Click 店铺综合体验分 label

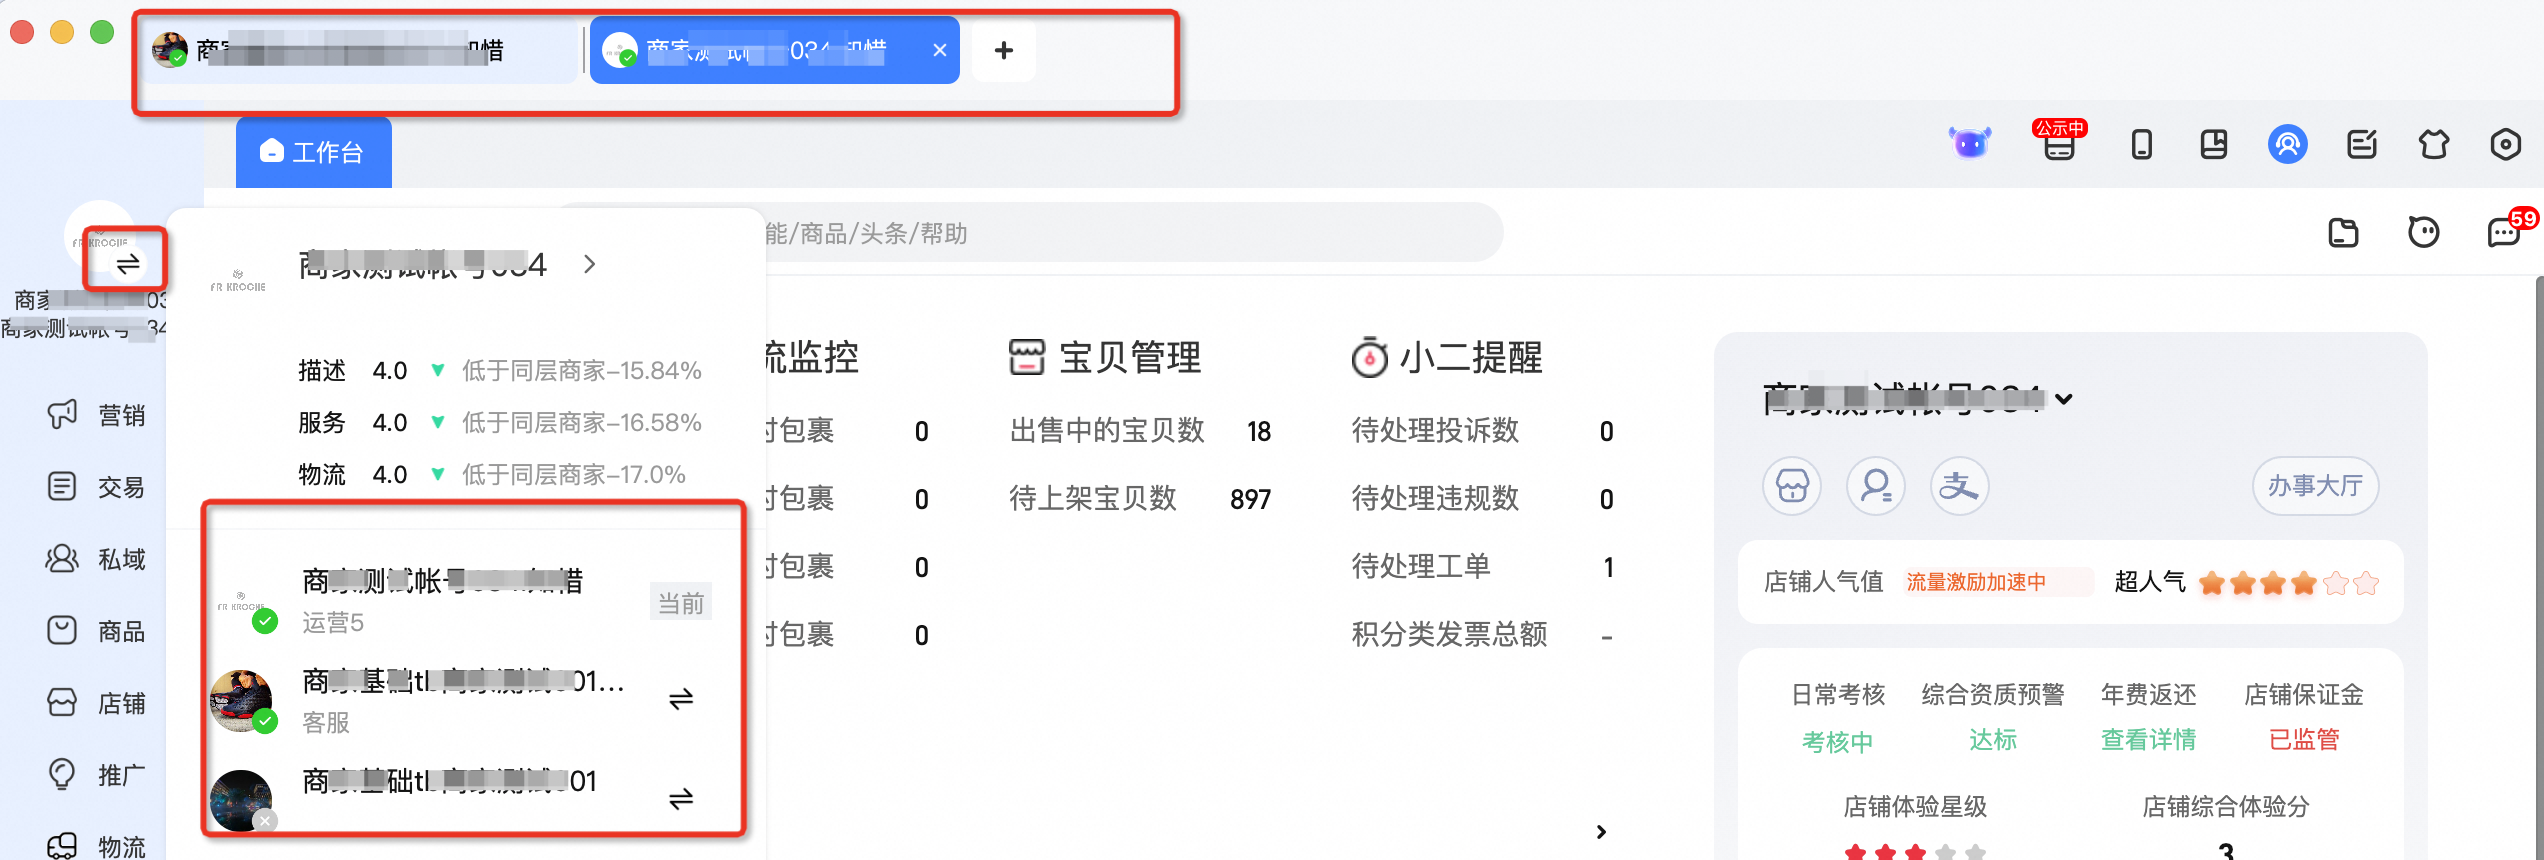point(2226,807)
